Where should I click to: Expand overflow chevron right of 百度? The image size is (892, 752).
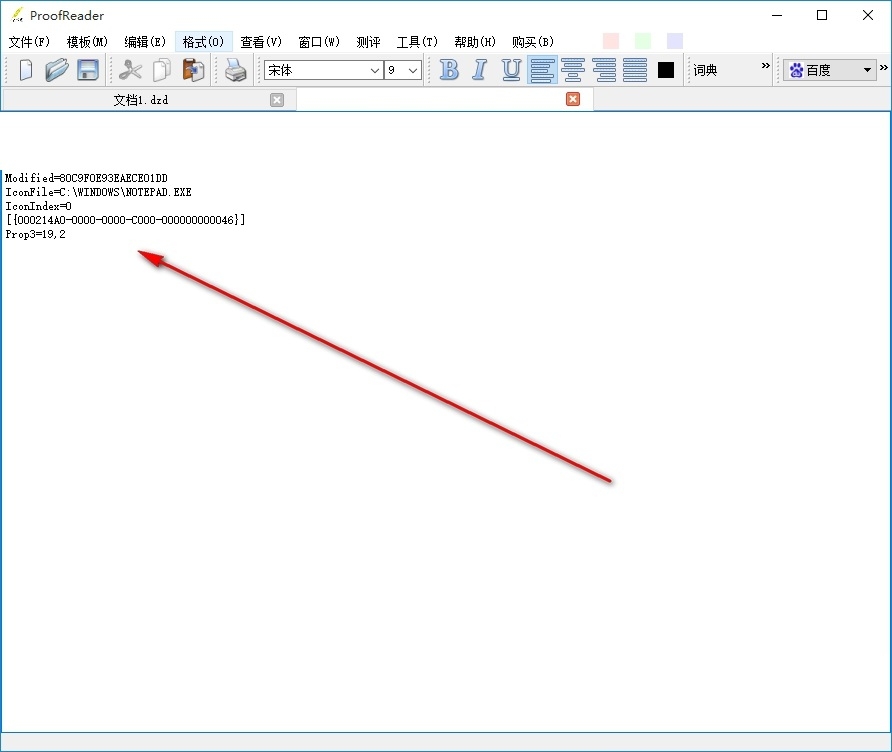883,68
